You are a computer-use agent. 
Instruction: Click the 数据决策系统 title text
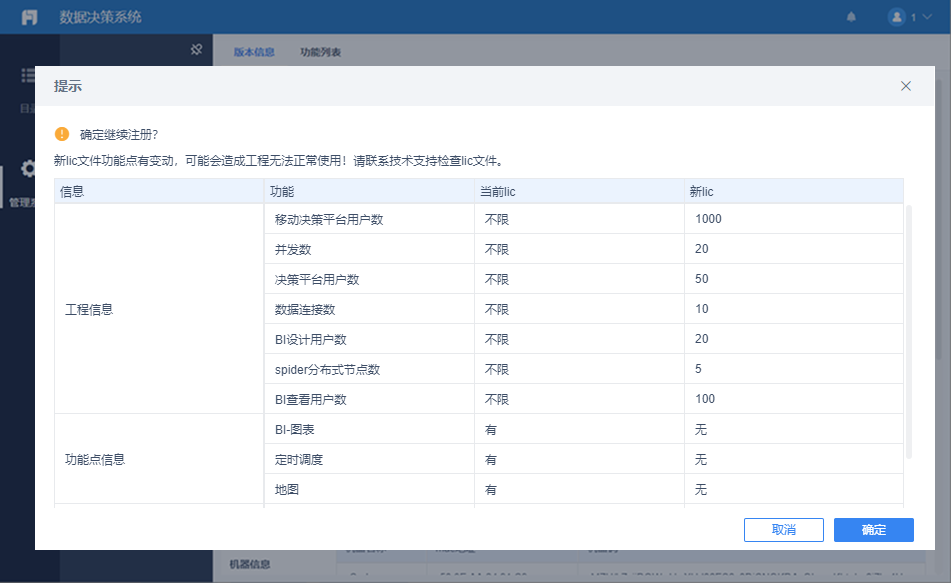click(x=101, y=17)
